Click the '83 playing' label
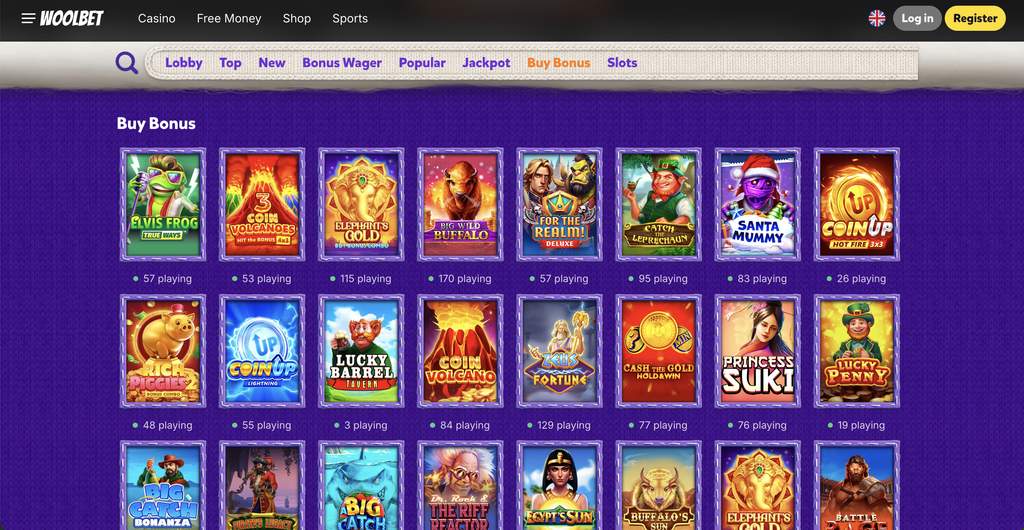This screenshot has height=530, width=1024. click(762, 279)
